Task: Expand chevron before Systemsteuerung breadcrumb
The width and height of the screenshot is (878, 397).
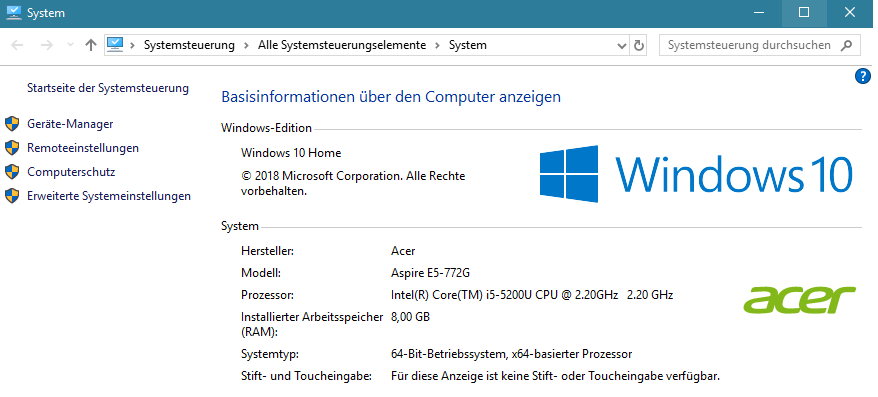Action: pos(133,45)
